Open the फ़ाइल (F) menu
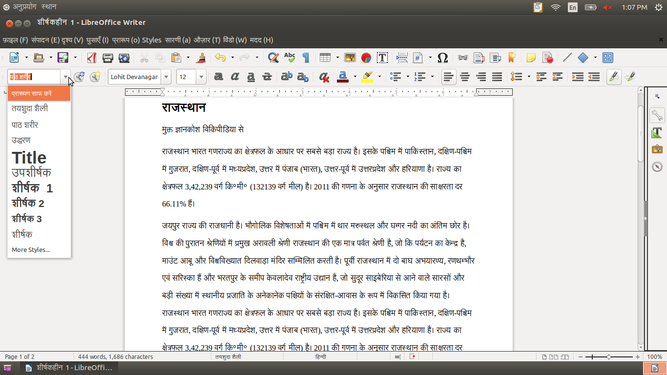The image size is (667, 375). [15, 40]
